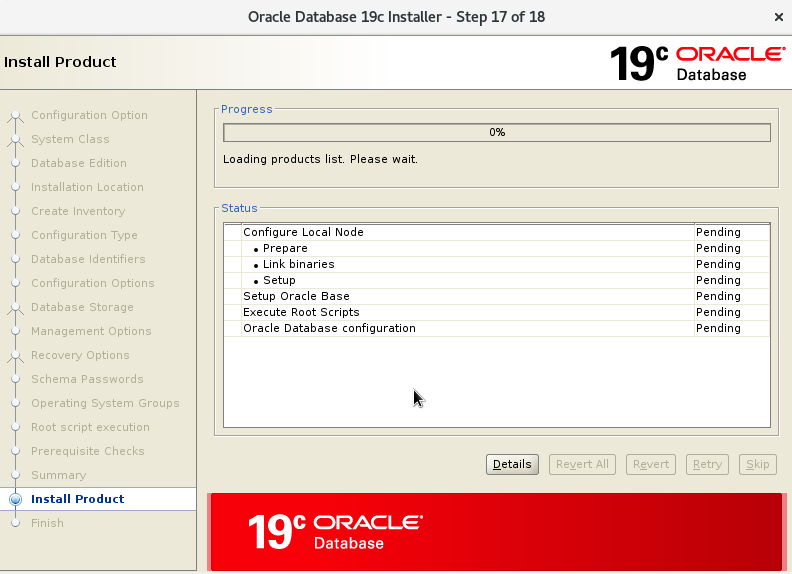
Task: Select the Install Product step
Action: [x=78, y=499]
